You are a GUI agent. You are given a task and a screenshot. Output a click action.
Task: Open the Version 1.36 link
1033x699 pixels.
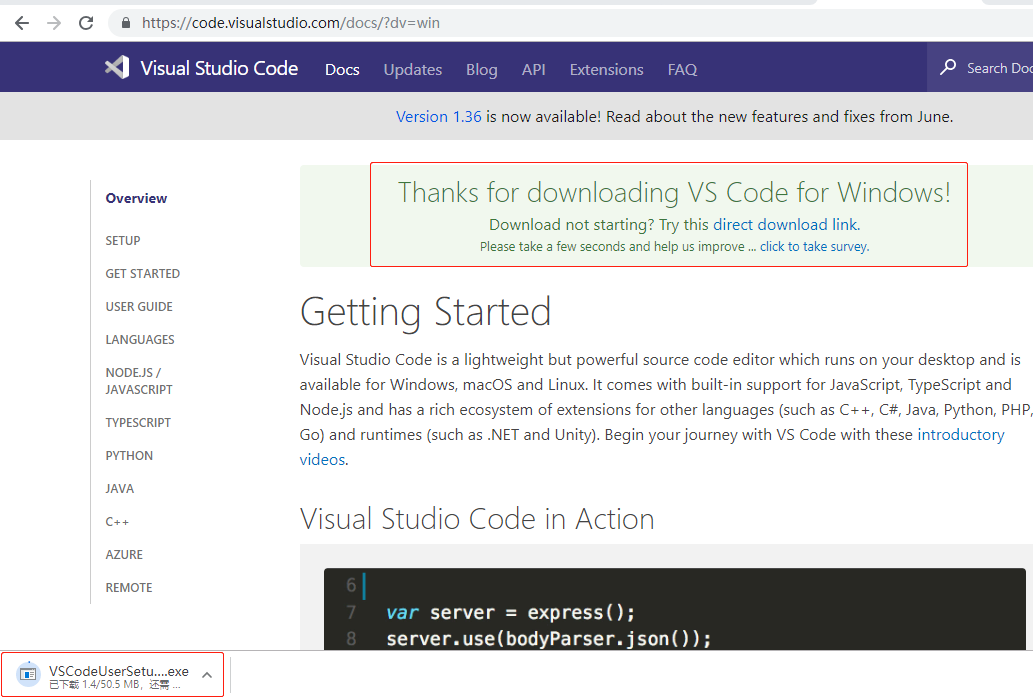pyautogui.click(x=438, y=117)
